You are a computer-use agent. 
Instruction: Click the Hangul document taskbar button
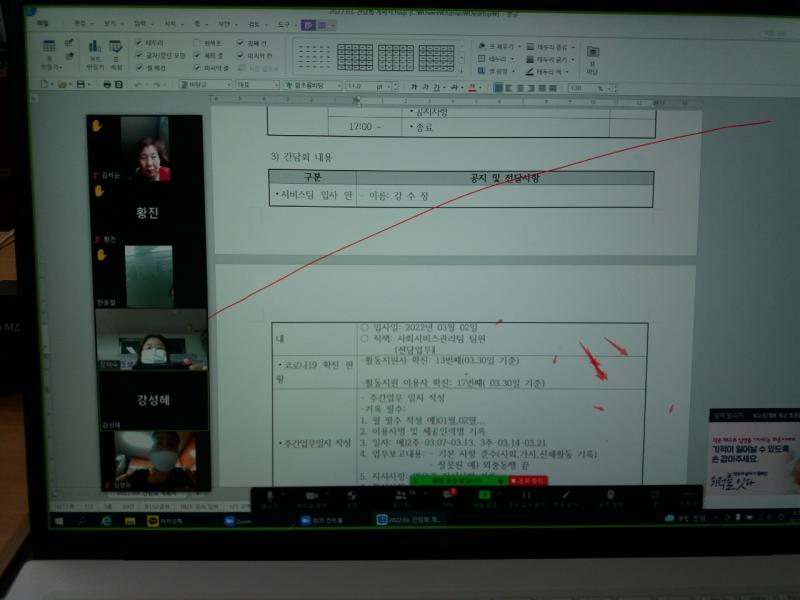(409, 520)
